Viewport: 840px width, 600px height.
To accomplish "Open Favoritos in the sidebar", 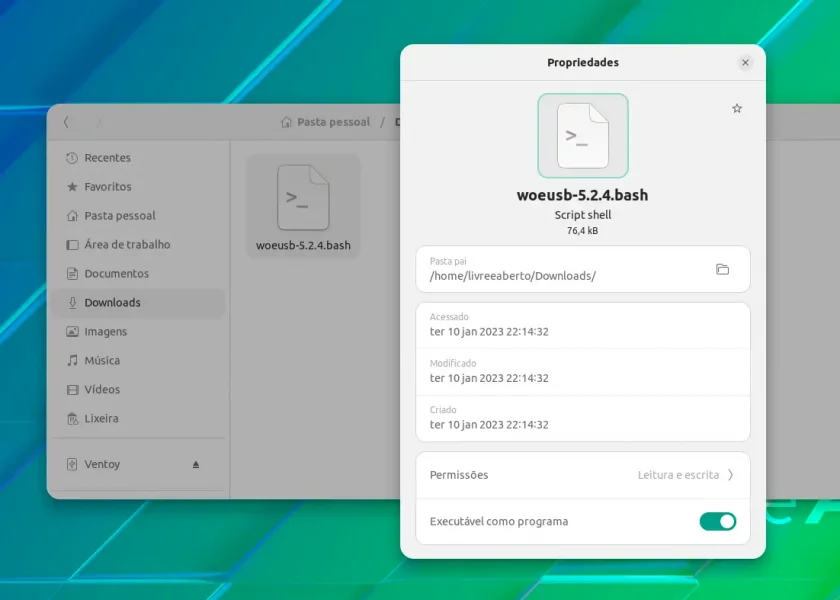I will 139,186.
